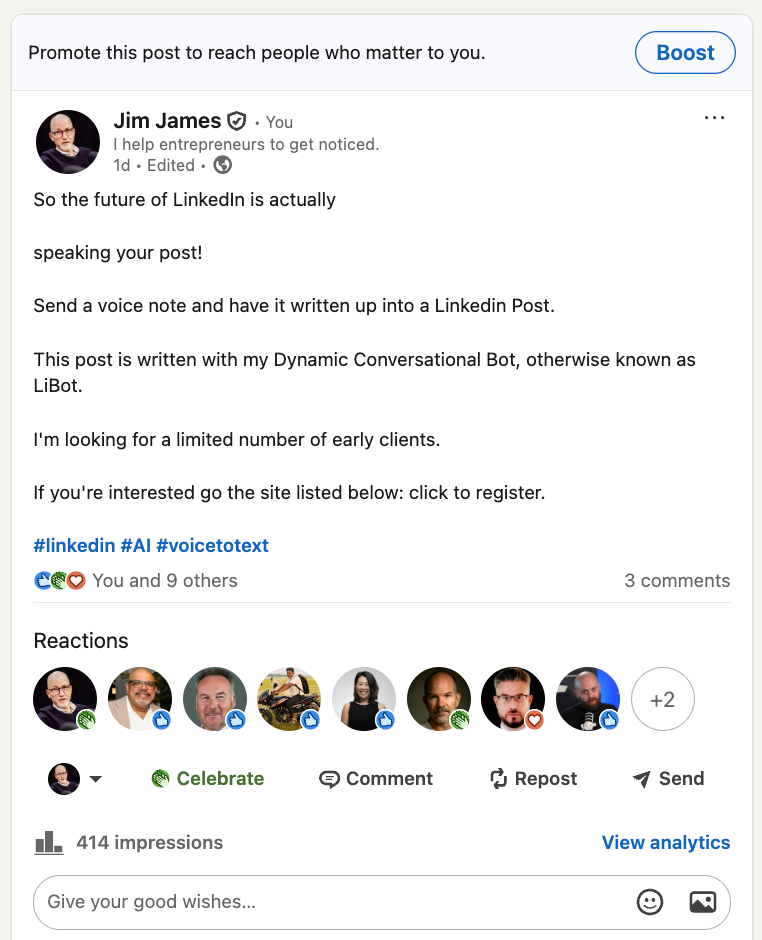762x940 pixels.
Task: Open the three-dot post options menu
Action: [x=714, y=118]
